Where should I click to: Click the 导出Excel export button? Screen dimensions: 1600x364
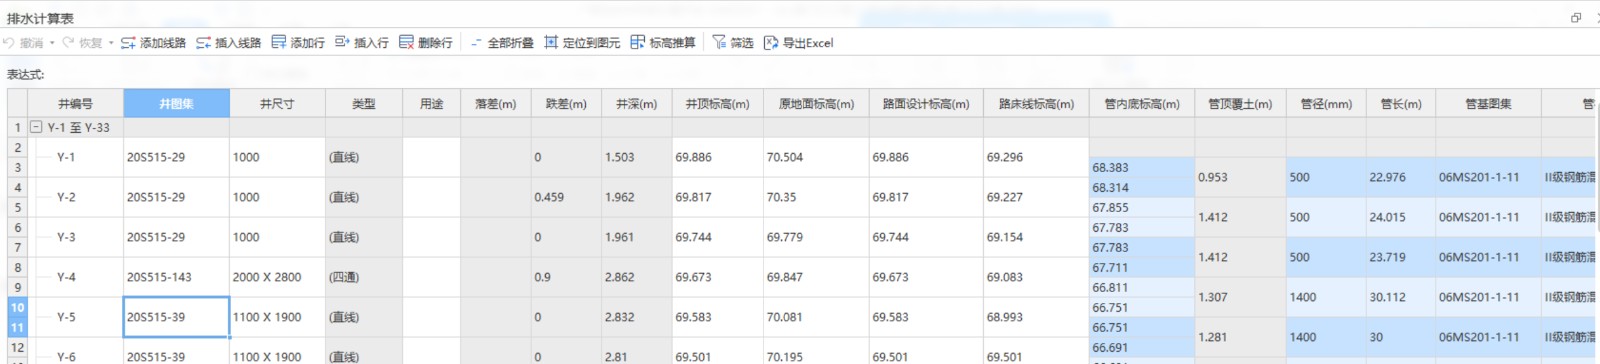(x=798, y=43)
